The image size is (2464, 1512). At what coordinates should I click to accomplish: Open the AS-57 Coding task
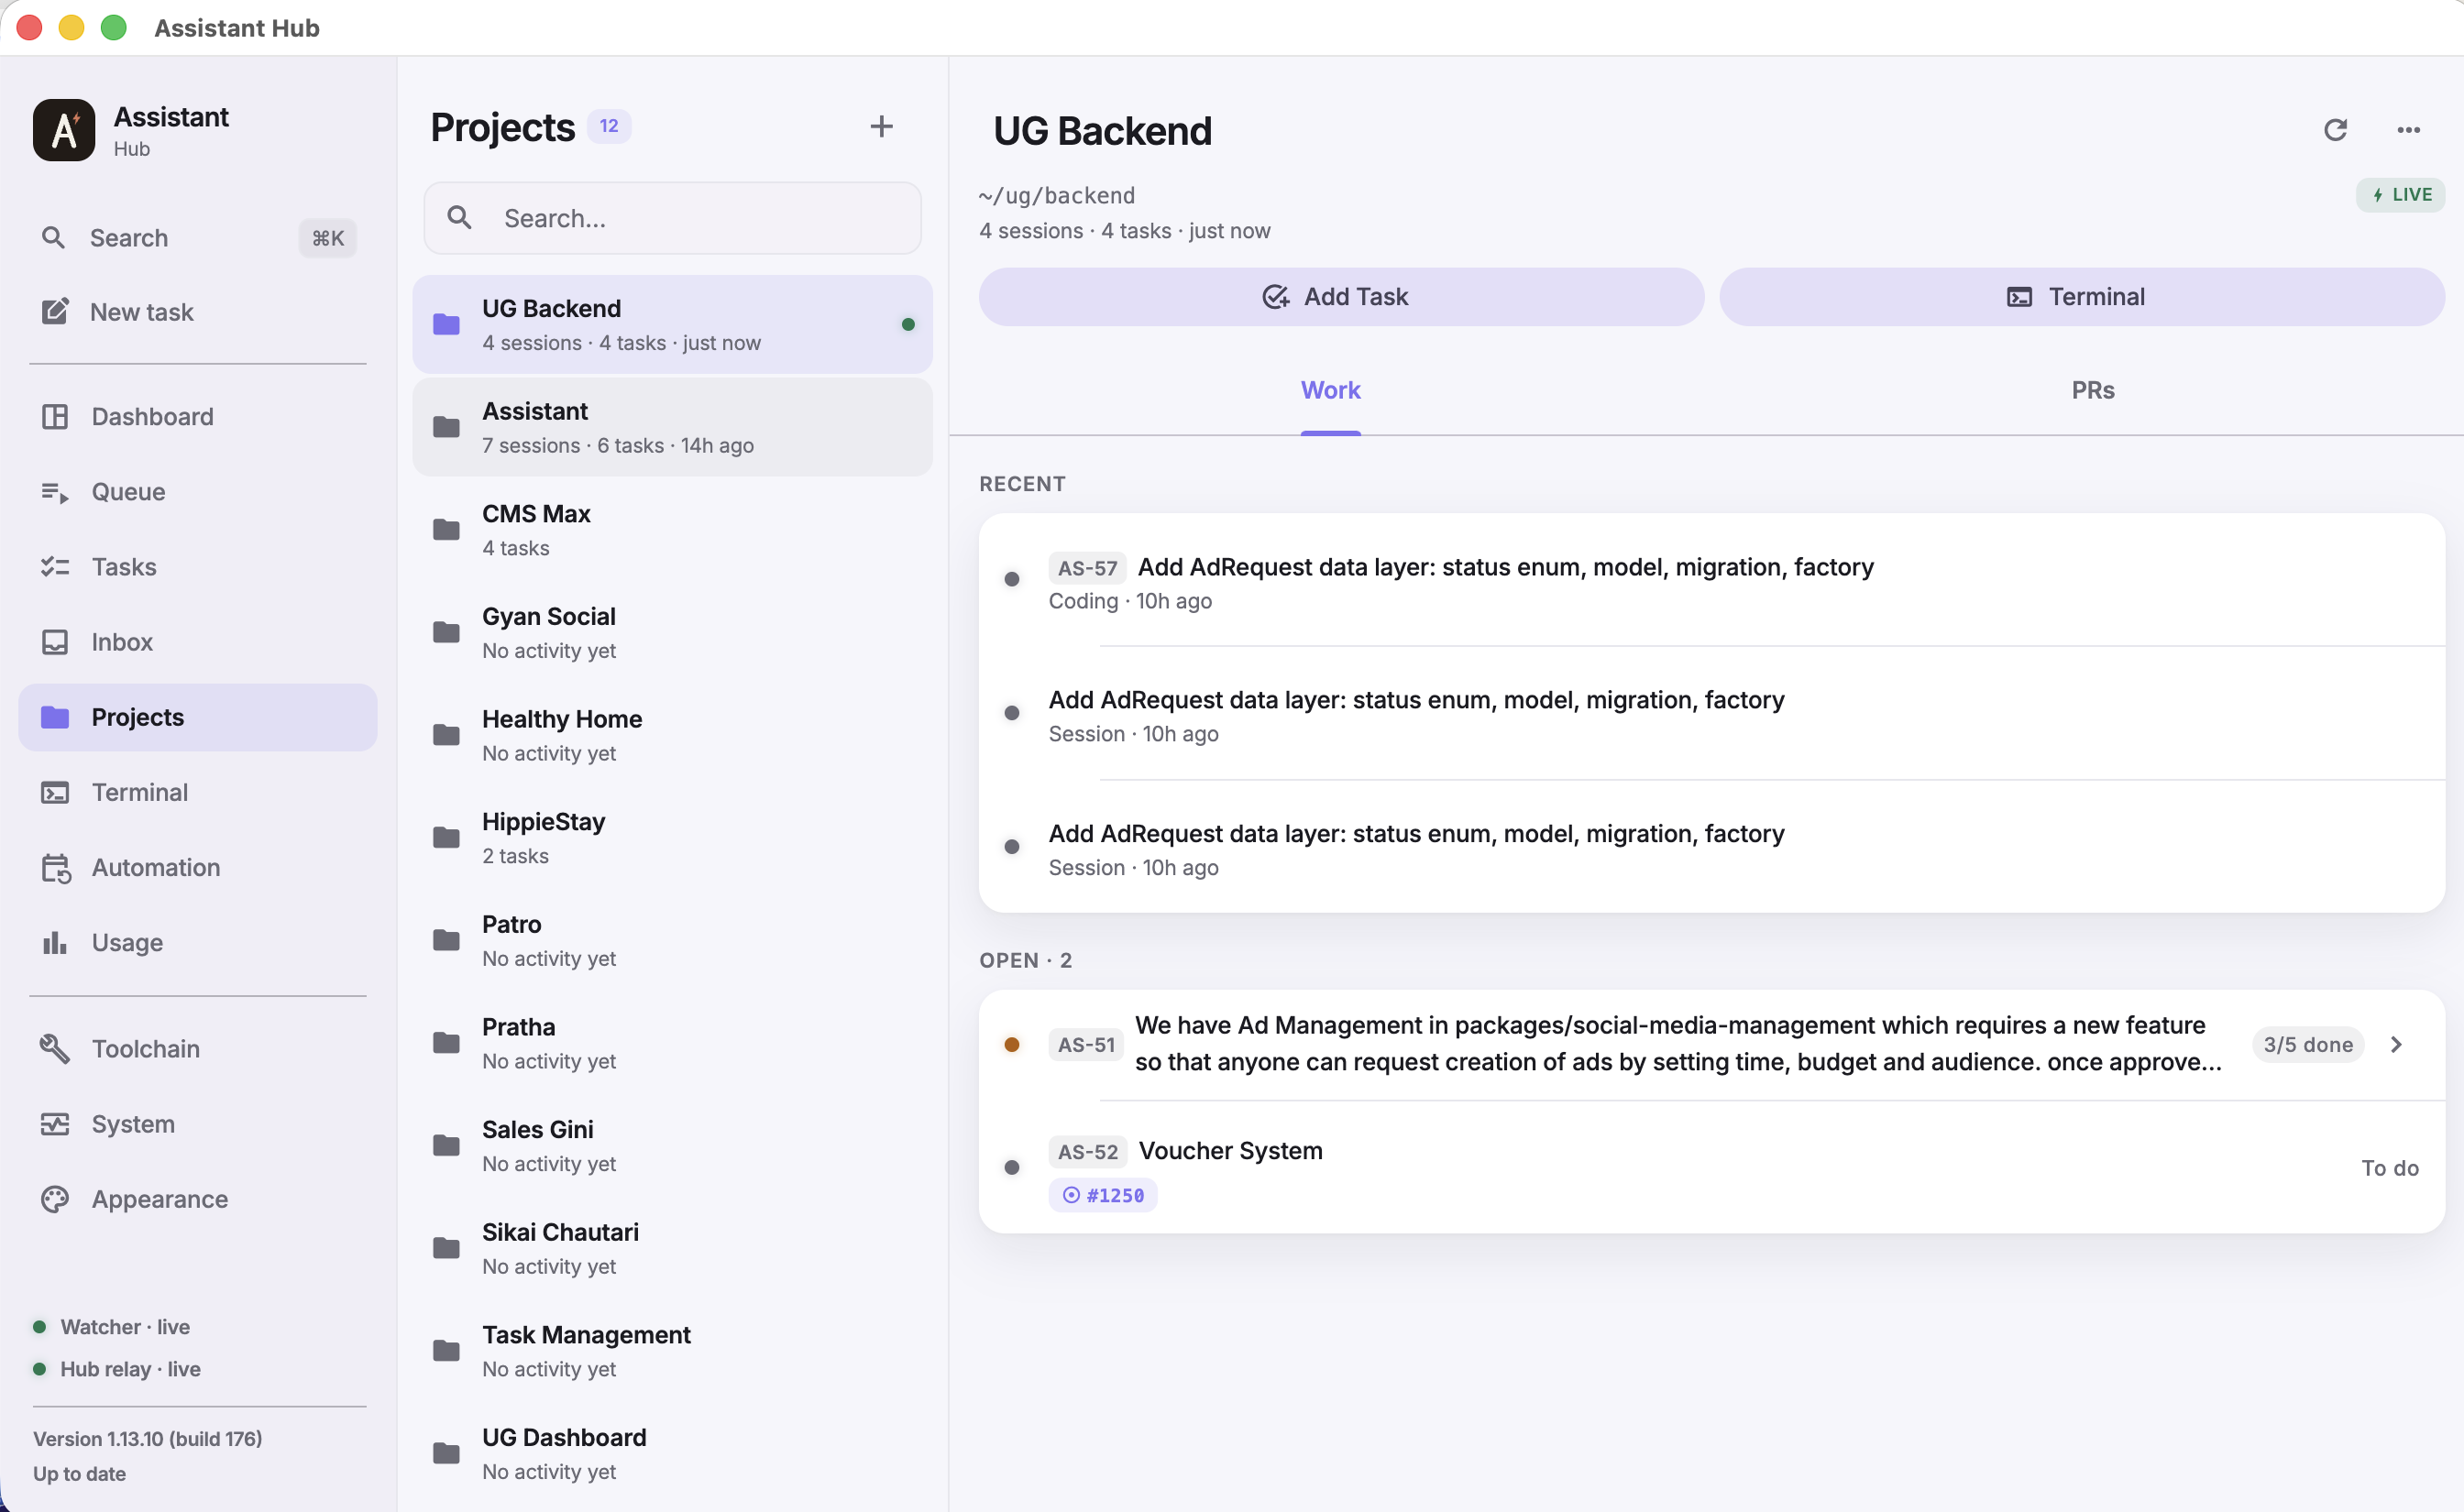coord(1712,582)
